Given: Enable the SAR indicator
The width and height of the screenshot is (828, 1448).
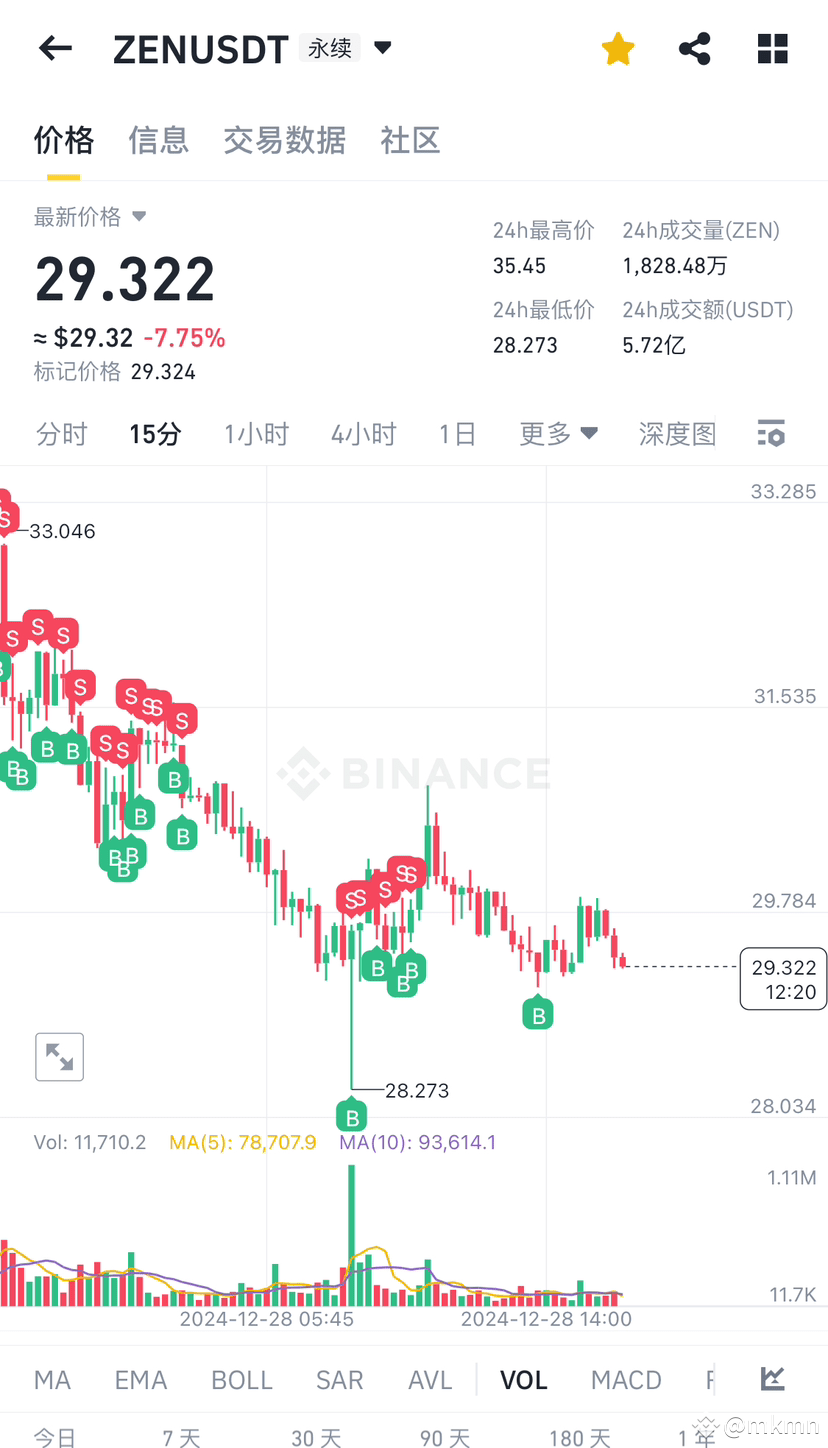Looking at the screenshot, I should (x=339, y=1379).
